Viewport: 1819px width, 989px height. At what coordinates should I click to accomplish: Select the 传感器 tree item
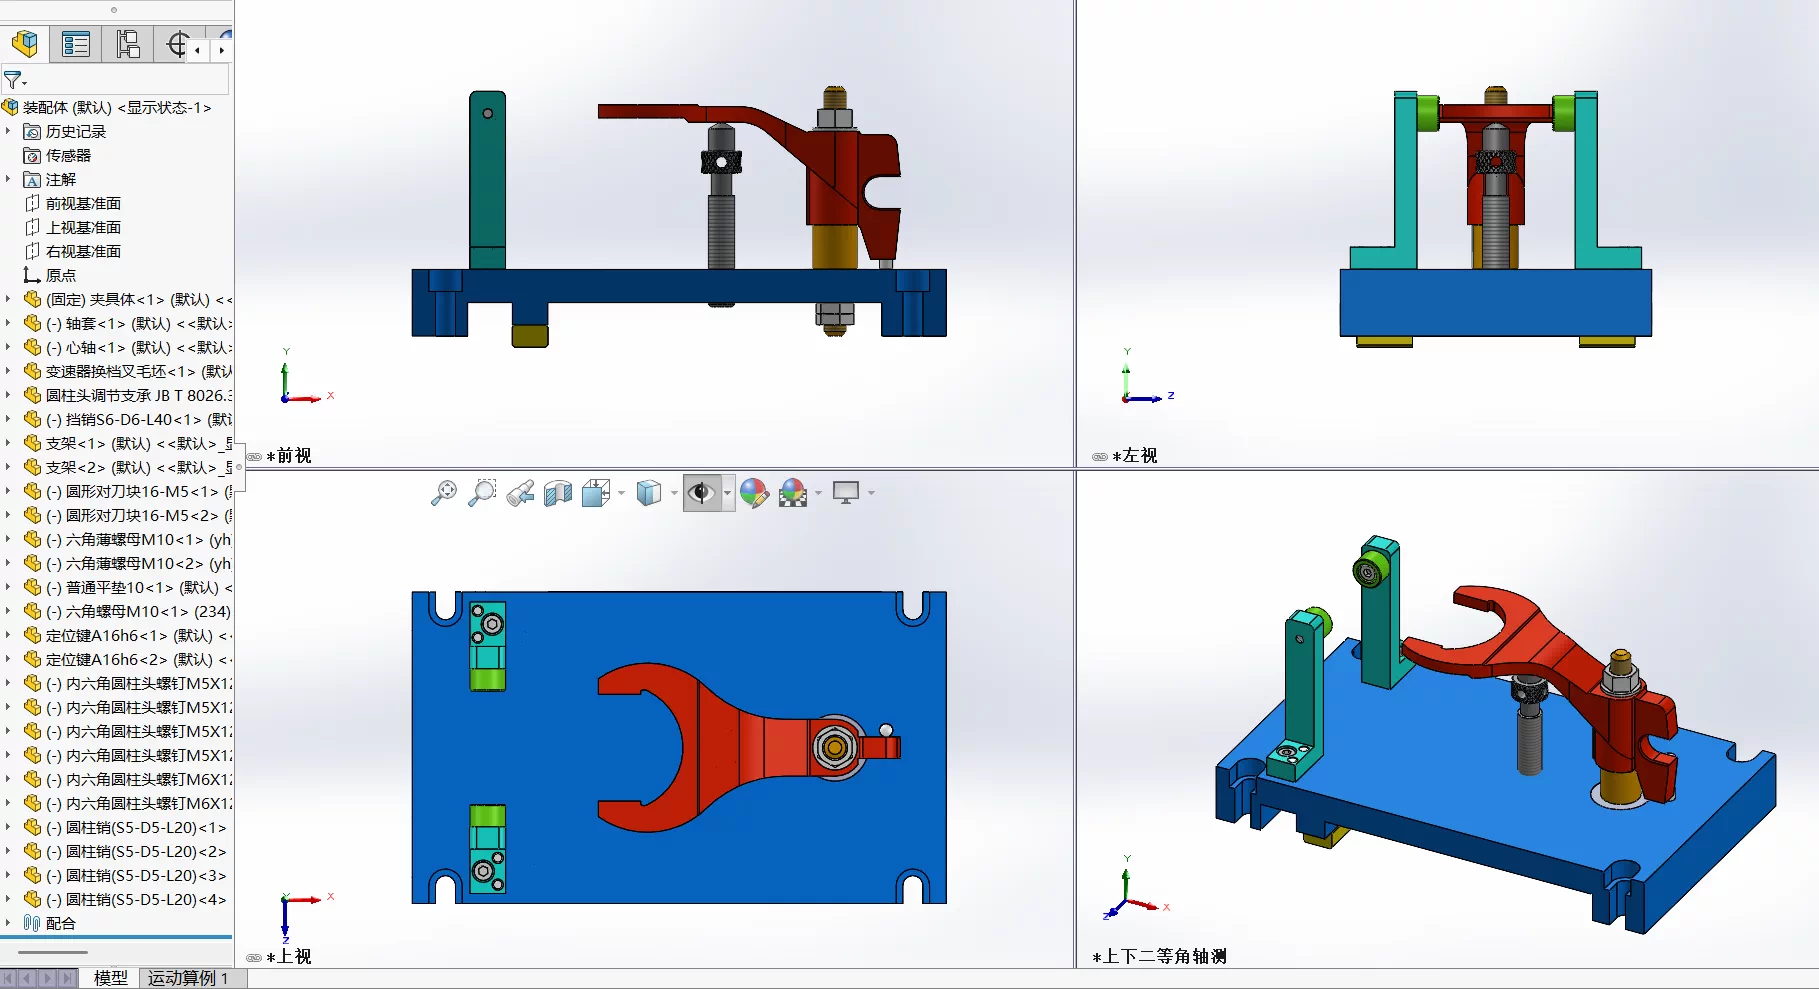(x=57, y=155)
